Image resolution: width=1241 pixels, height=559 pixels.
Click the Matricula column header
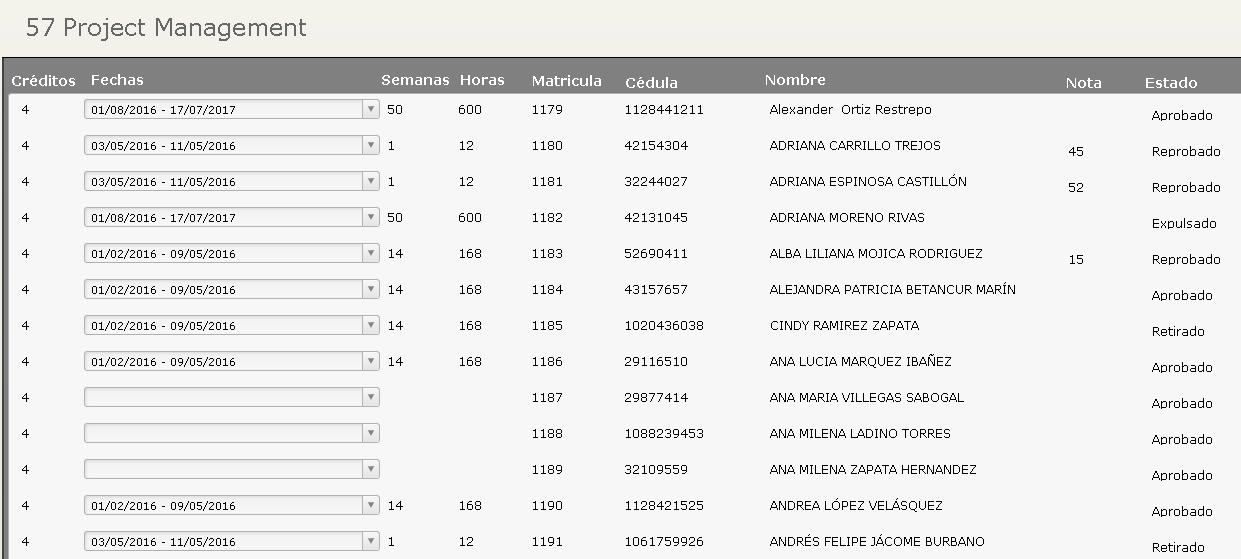tap(567, 80)
